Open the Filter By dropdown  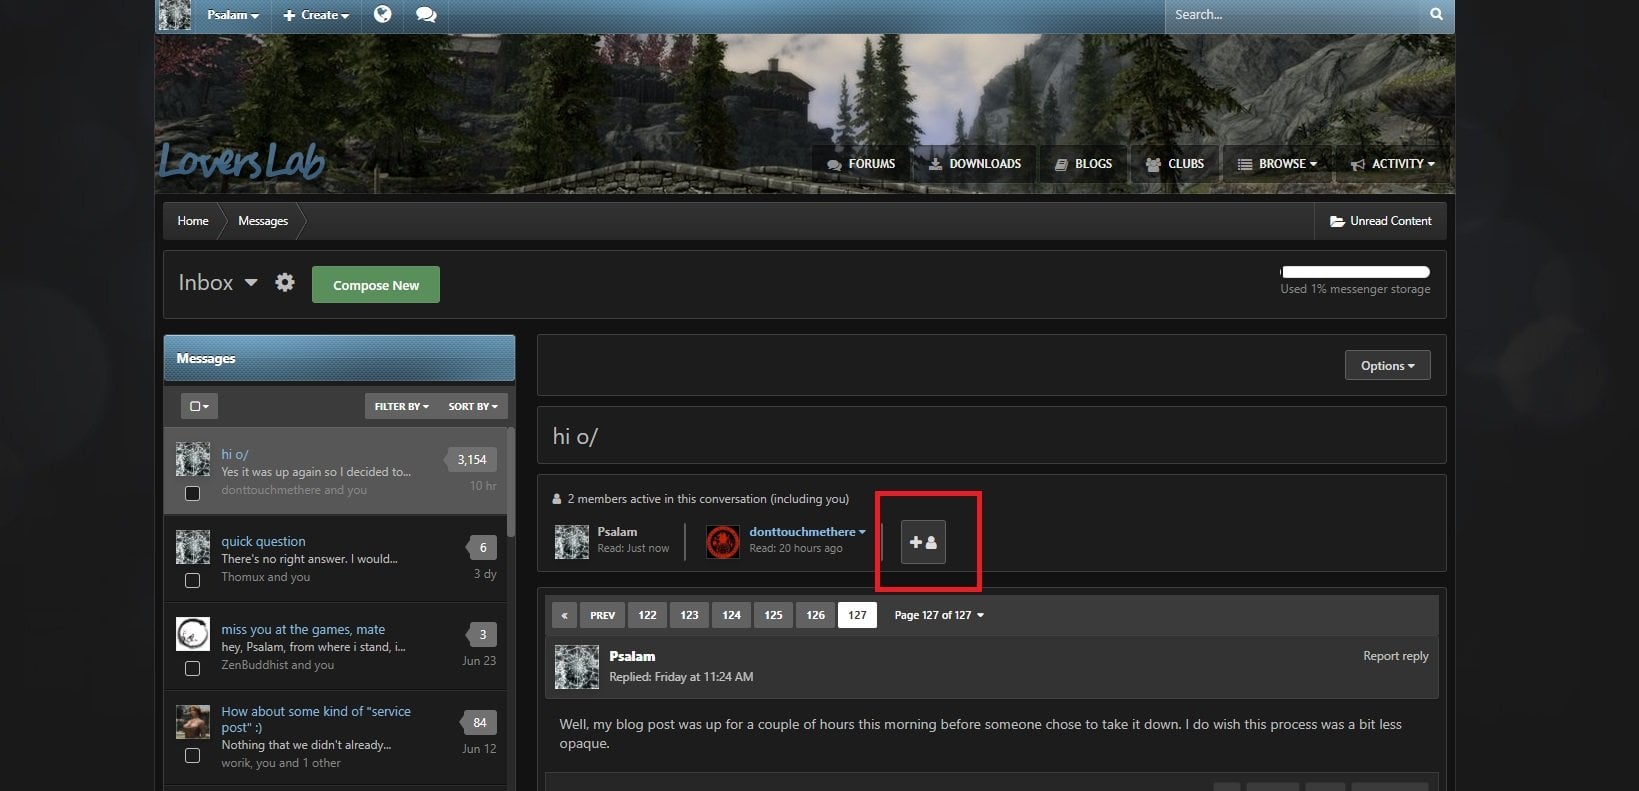click(x=401, y=406)
